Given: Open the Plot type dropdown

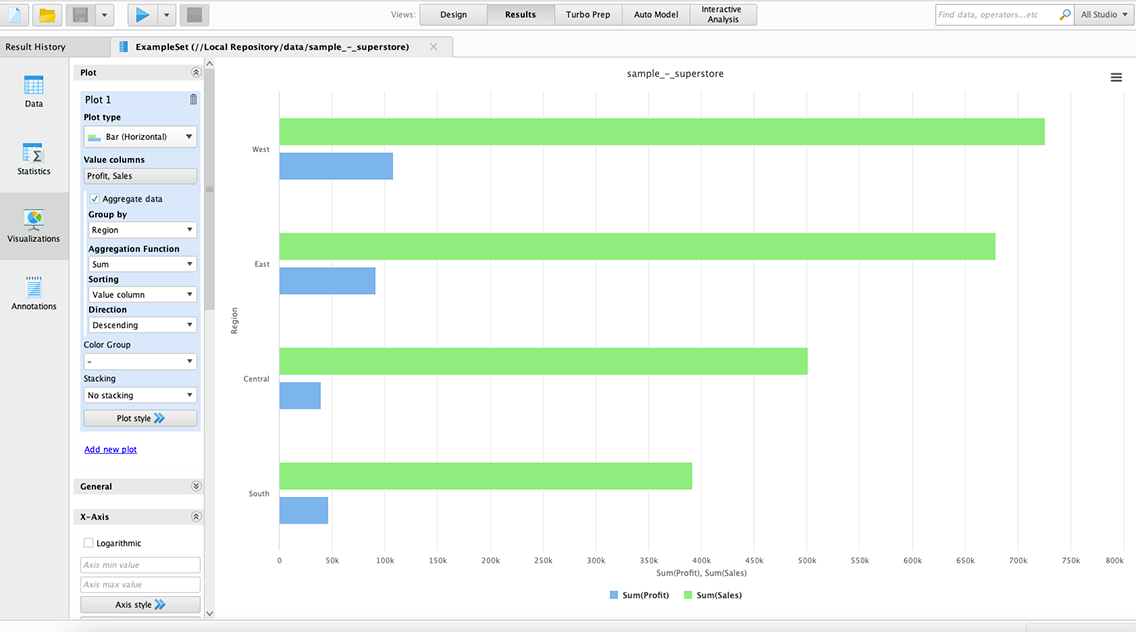Looking at the screenshot, I should tap(140, 136).
